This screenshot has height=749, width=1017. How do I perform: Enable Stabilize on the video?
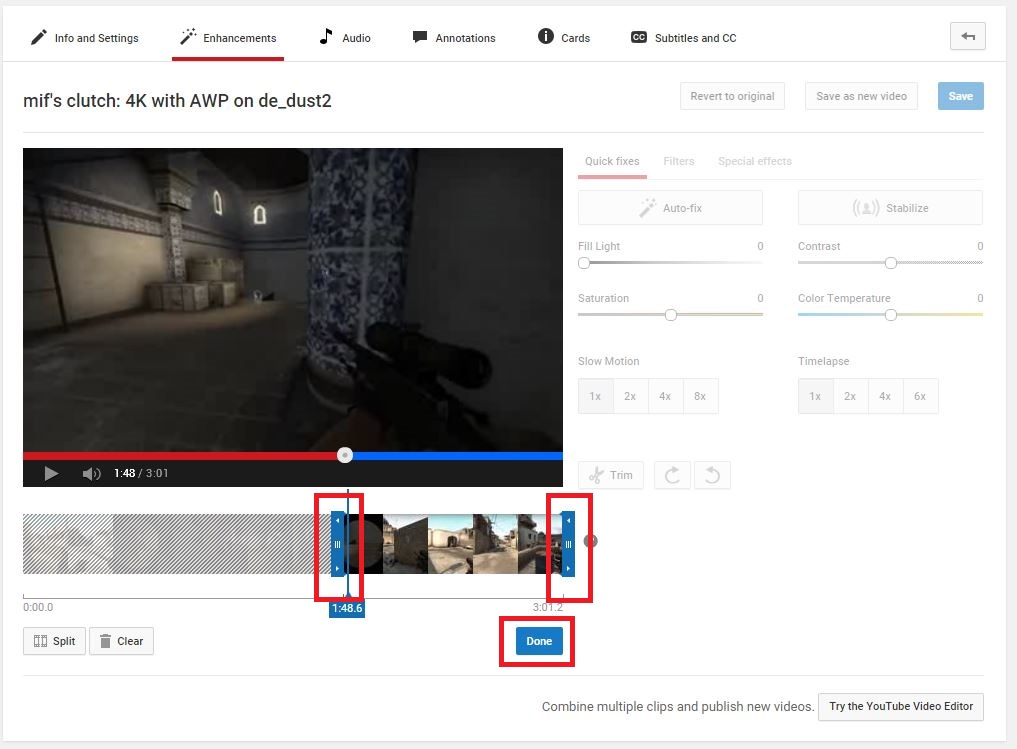click(x=891, y=208)
